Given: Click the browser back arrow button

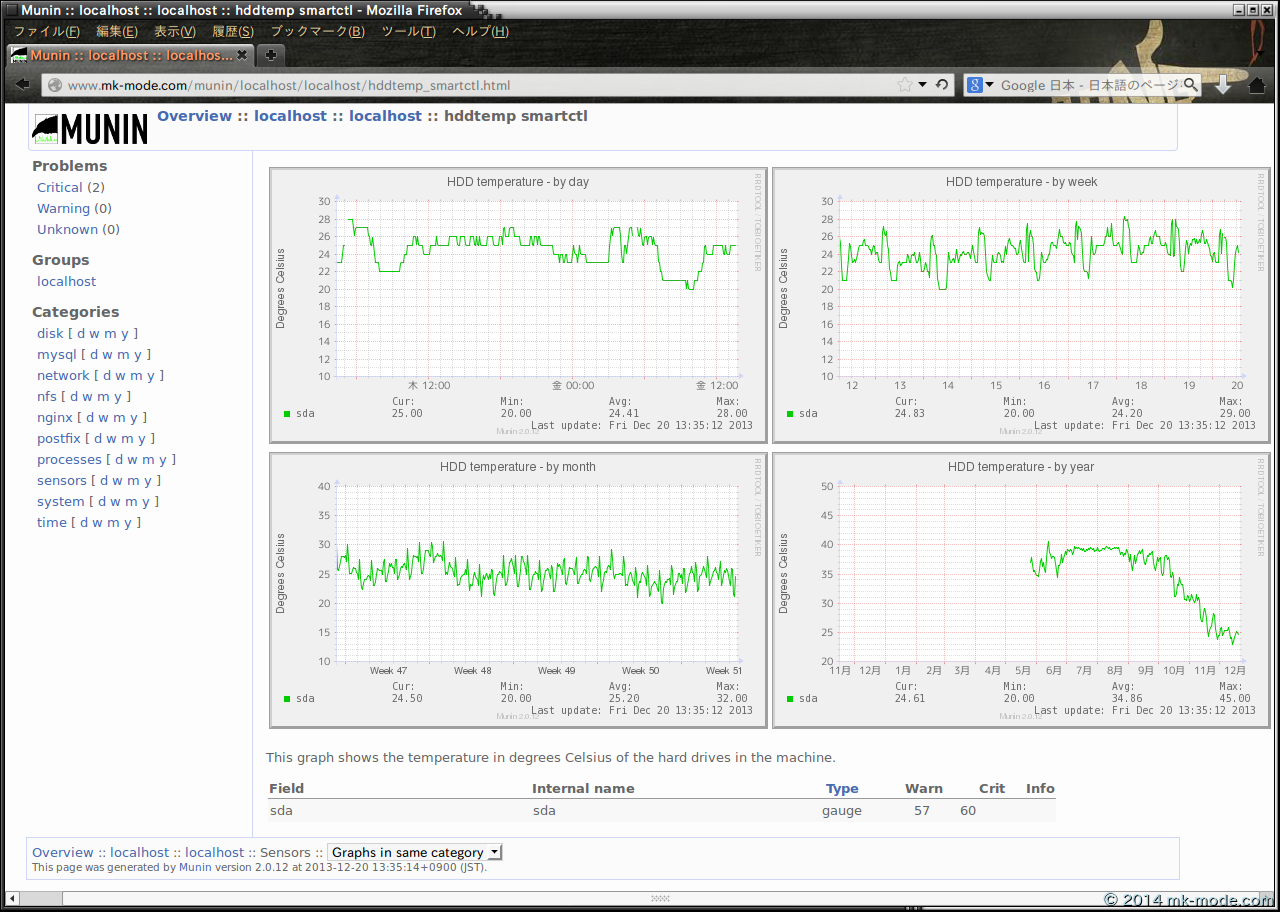Looking at the screenshot, I should 22,85.
